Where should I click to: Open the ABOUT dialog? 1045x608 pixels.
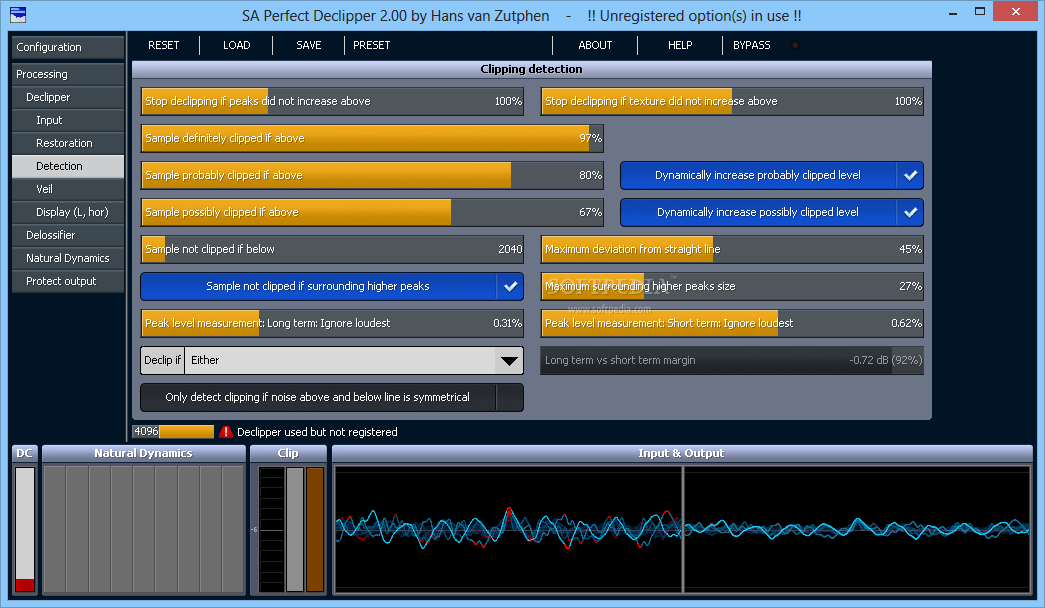tap(595, 45)
